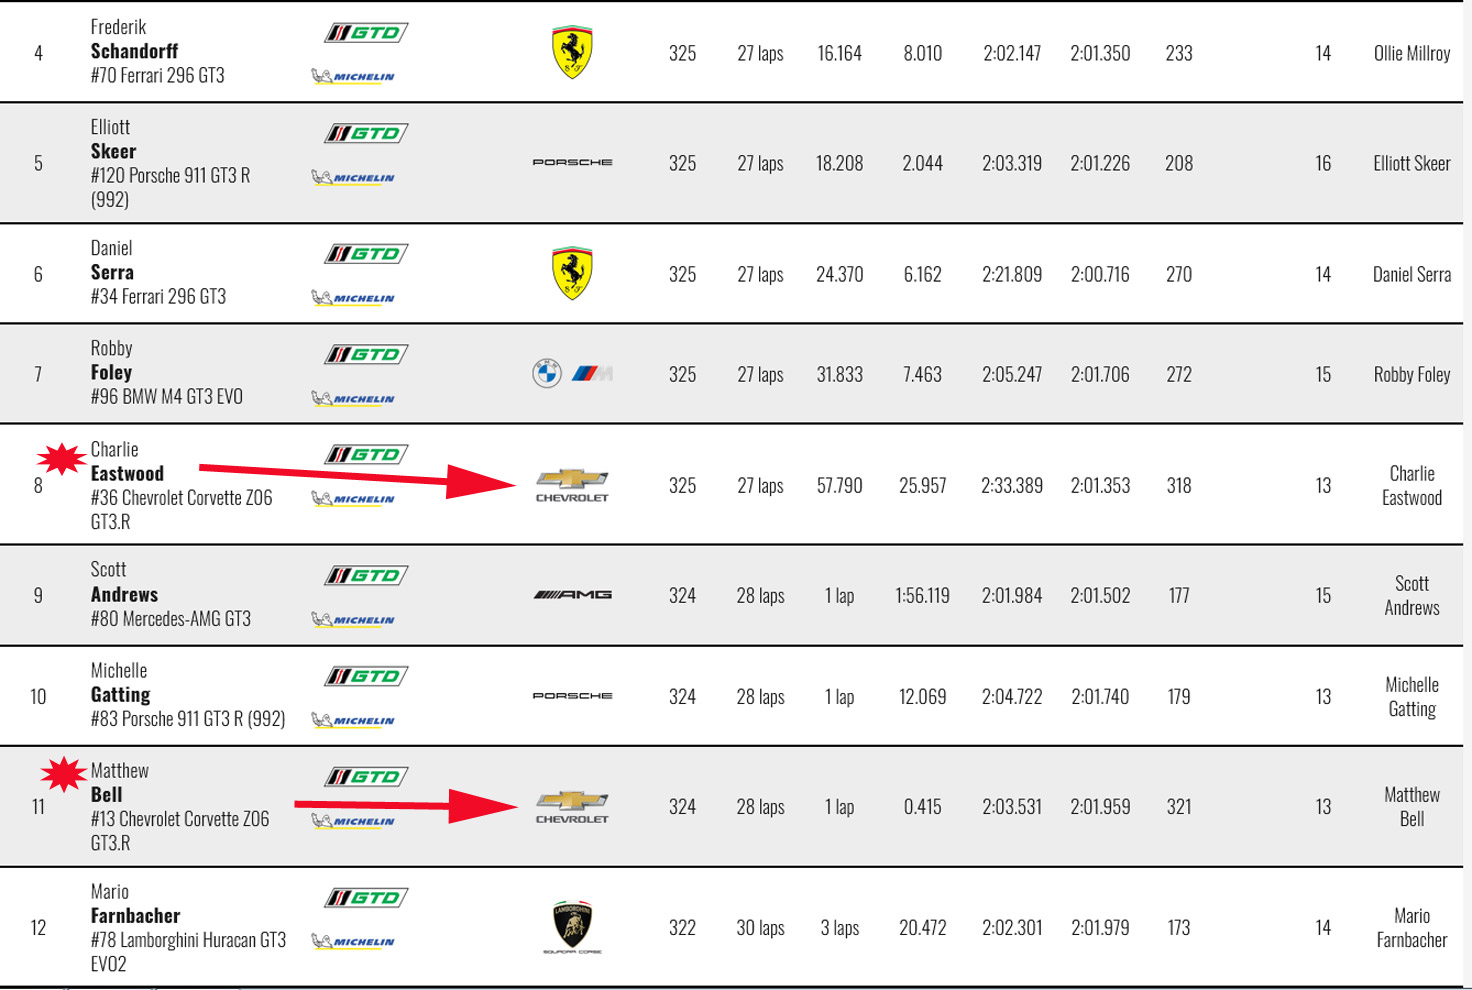Click the GTD class badge for Frederik Schandorff
Screen dimensions: 1472x990
(x=366, y=33)
